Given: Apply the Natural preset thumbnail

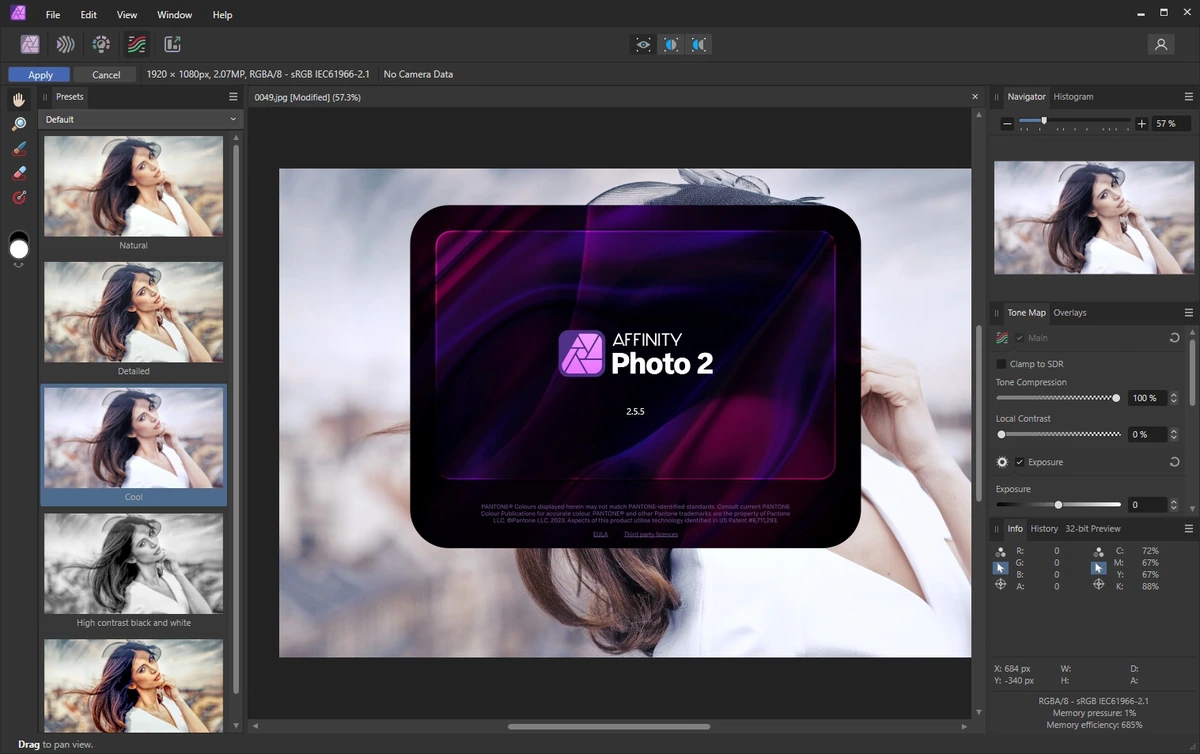Looking at the screenshot, I should [134, 186].
